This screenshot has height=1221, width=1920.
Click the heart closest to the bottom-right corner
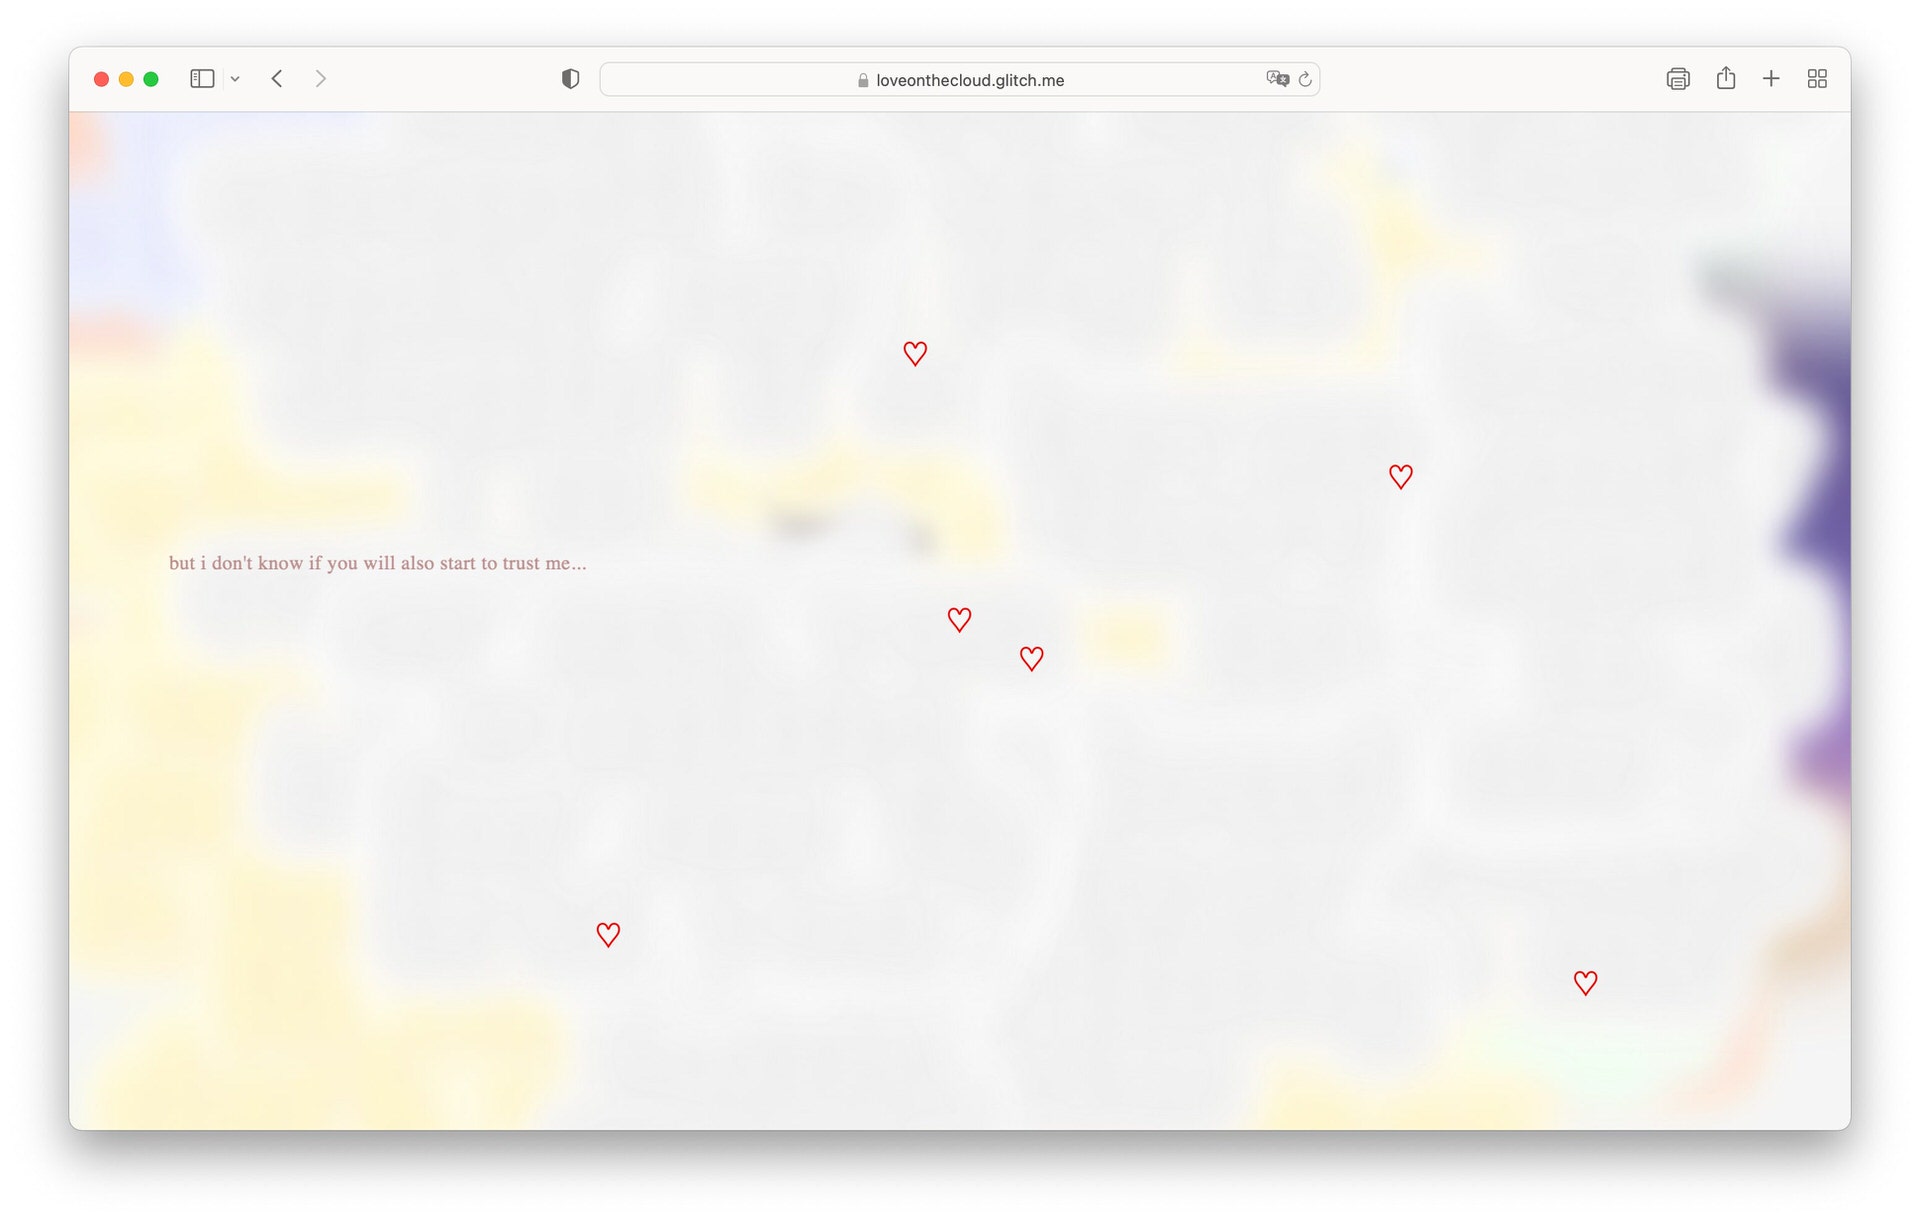tap(1585, 982)
